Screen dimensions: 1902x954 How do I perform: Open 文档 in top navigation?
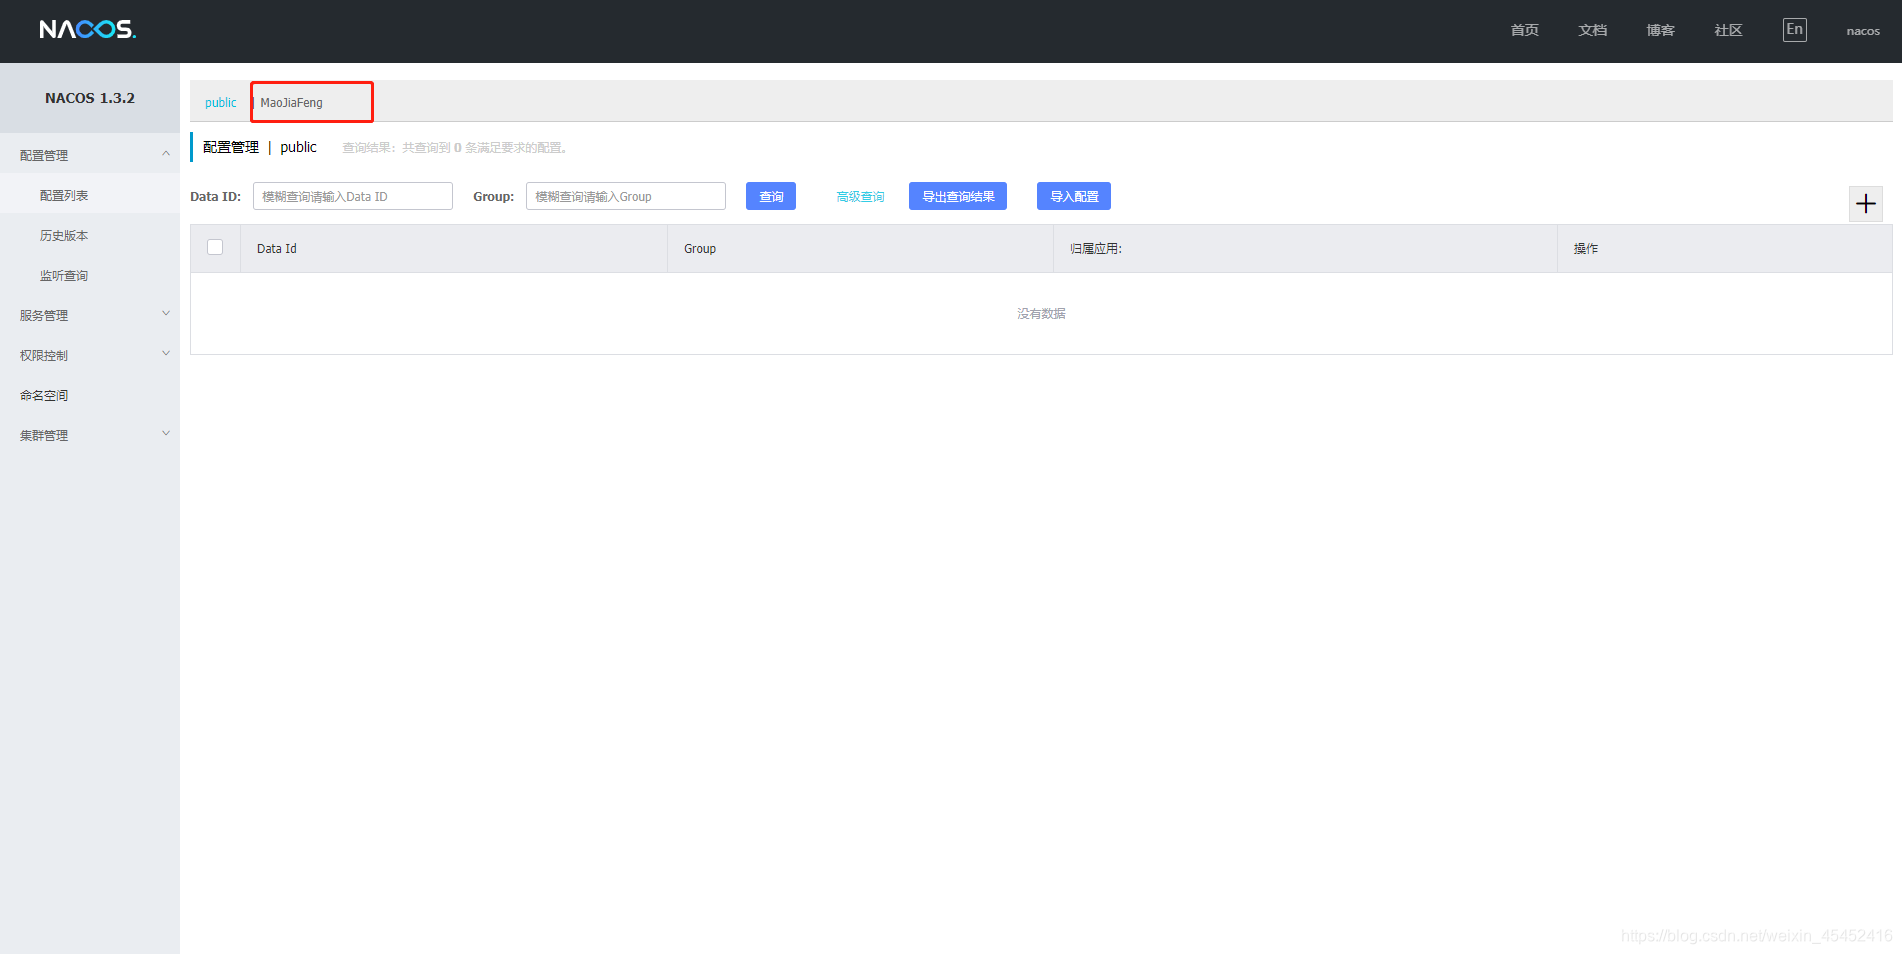(x=1592, y=30)
